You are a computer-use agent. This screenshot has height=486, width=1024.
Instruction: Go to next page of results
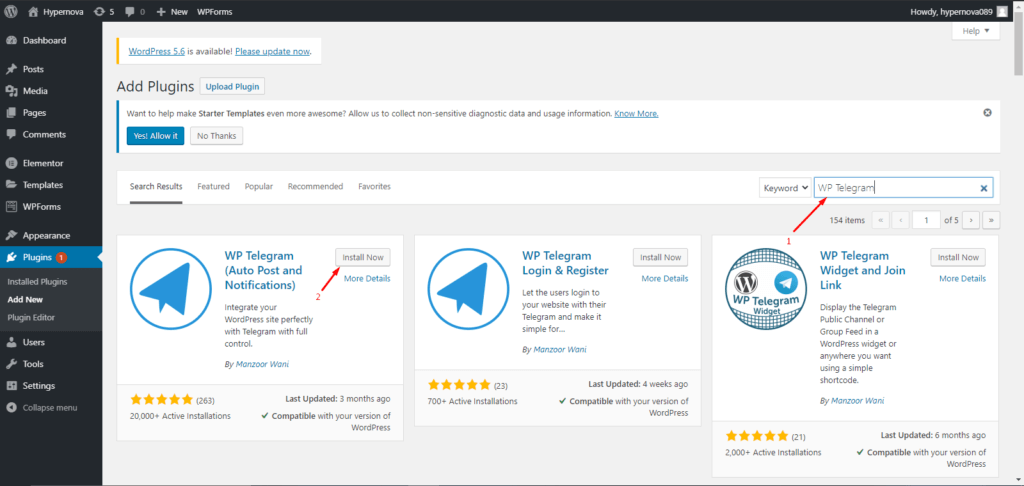point(971,220)
